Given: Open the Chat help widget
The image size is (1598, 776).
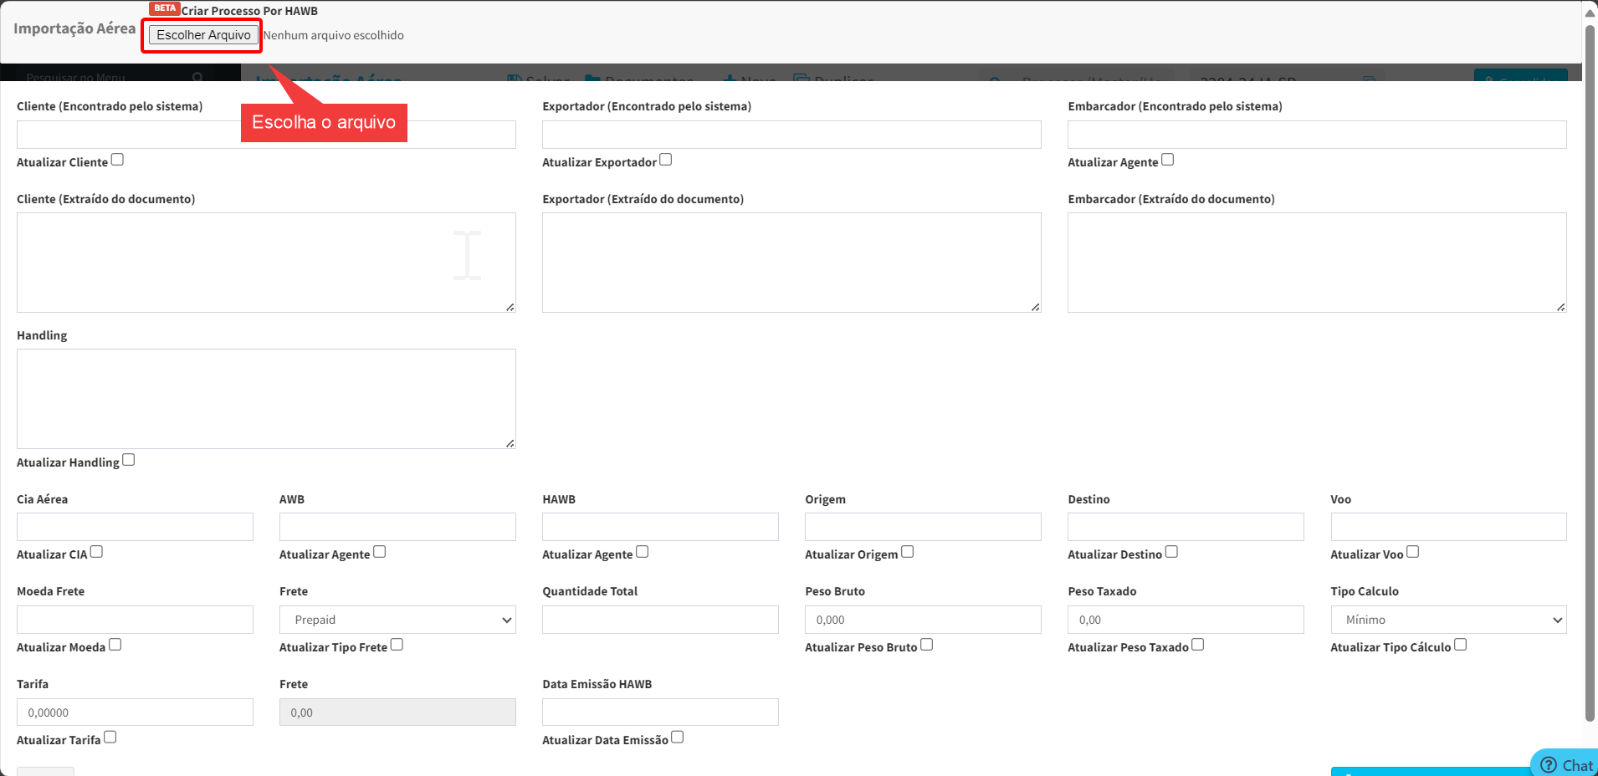Looking at the screenshot, I should pos(1565,764).
